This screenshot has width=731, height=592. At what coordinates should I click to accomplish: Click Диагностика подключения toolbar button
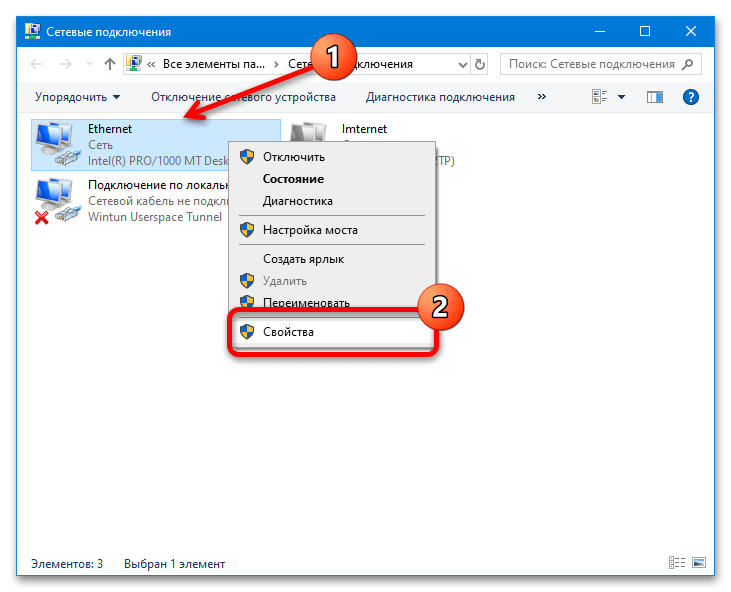coord(440,97)
